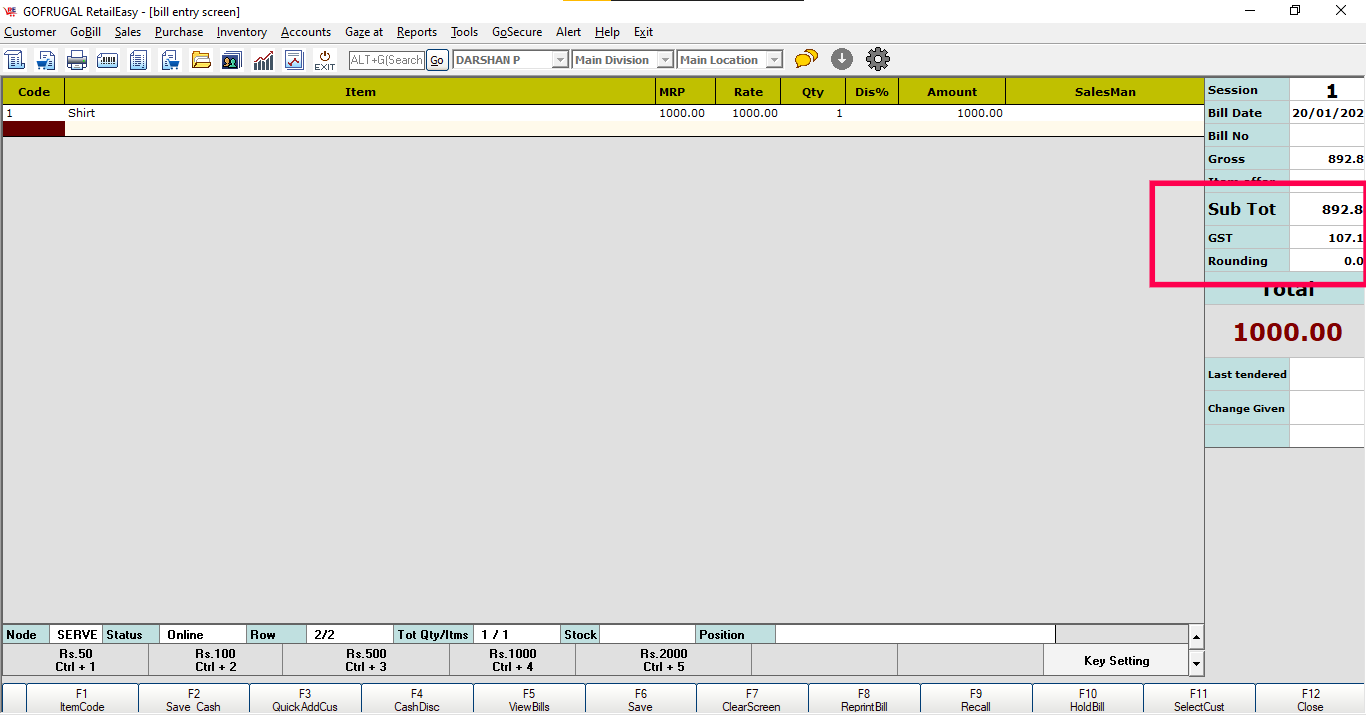The image size is (1366, 715).
Task: Click the round download arrow icon
Action: click(x=842, y=60)
